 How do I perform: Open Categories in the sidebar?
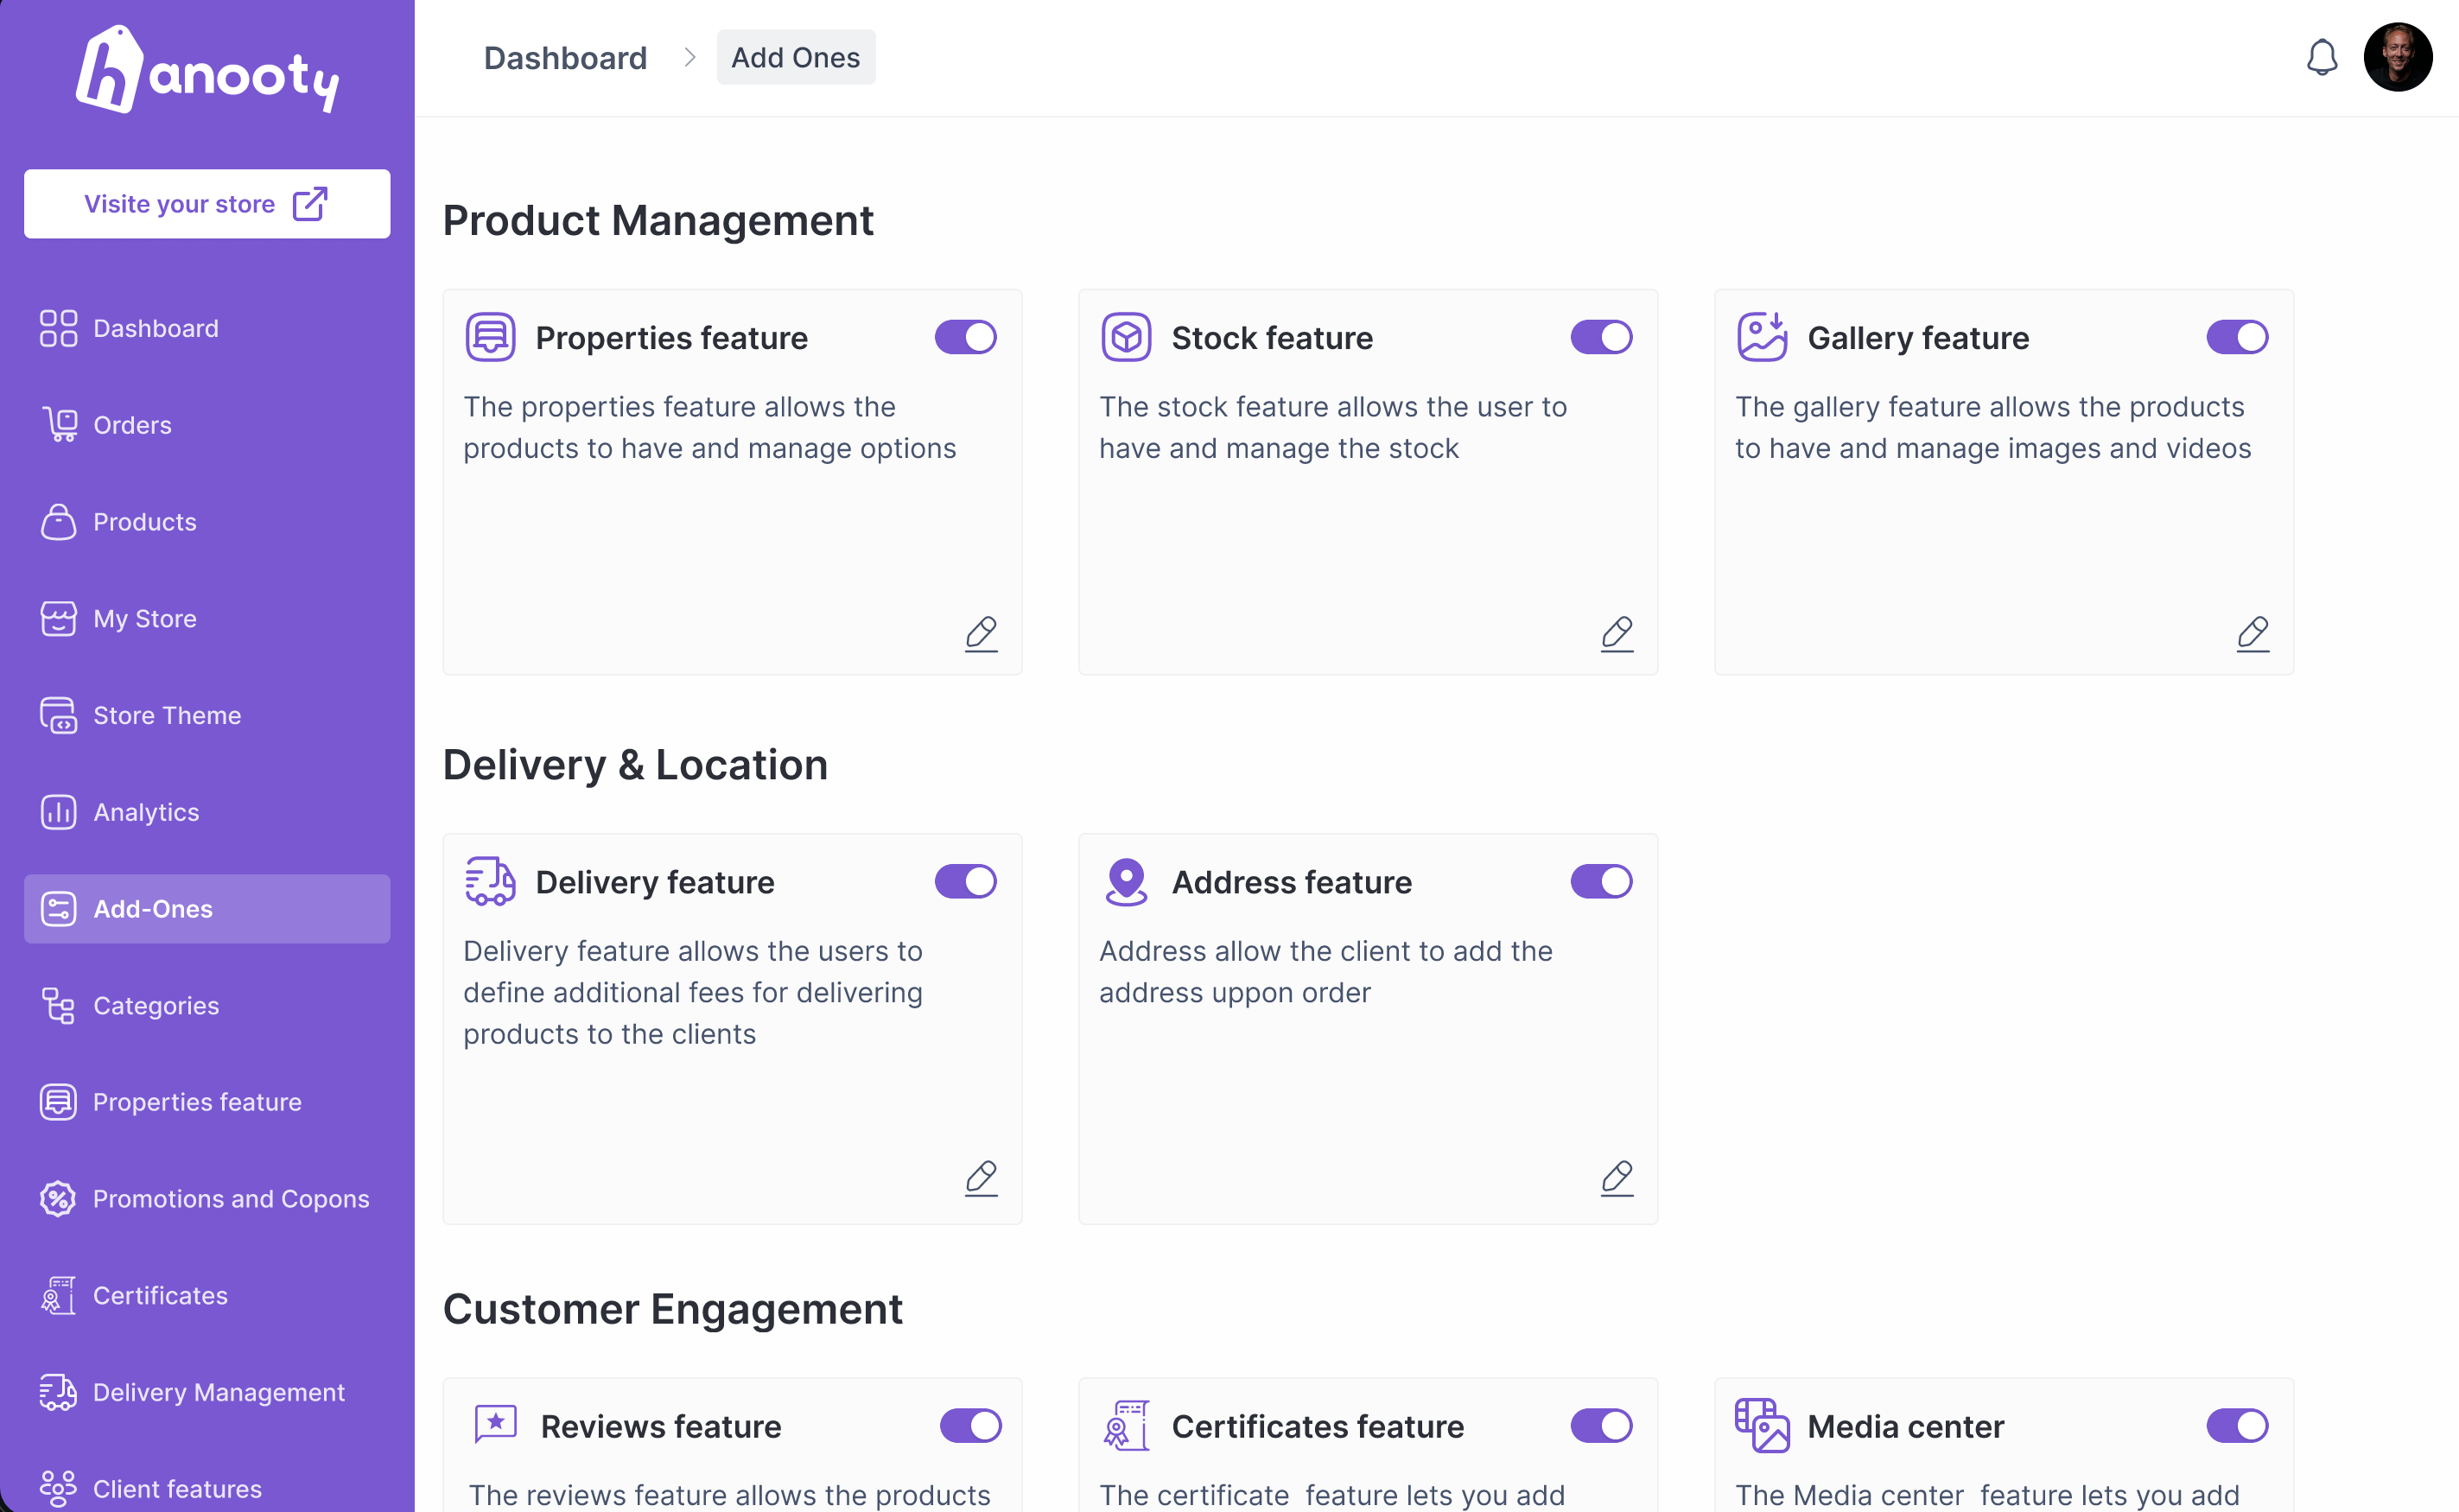[207, 1005]
